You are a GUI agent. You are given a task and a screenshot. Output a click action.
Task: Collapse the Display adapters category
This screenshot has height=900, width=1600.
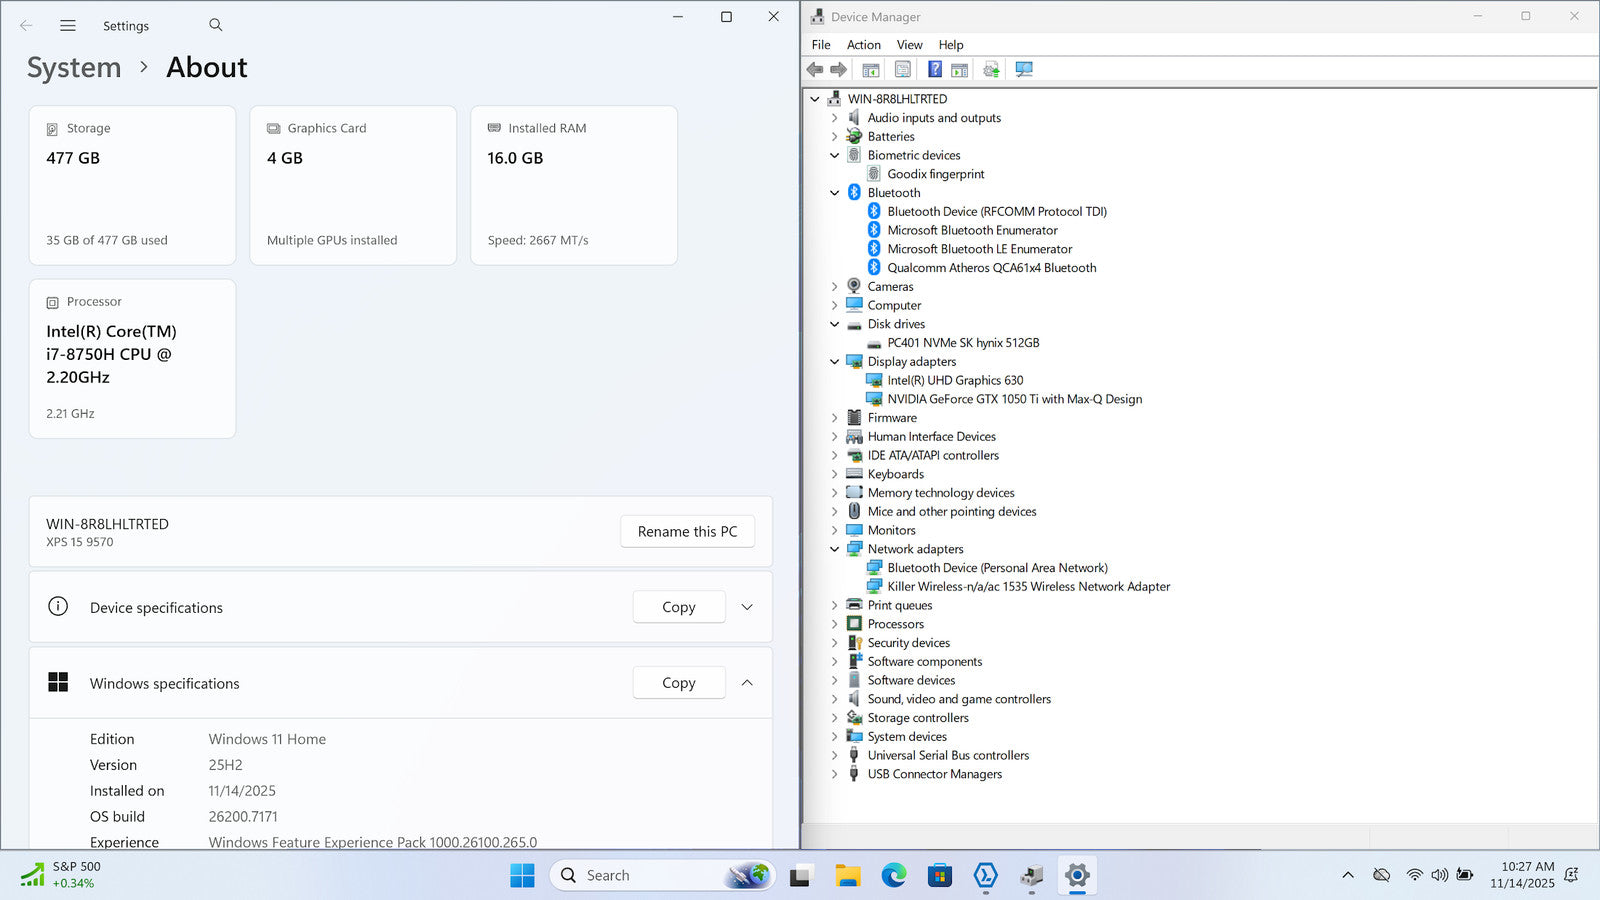835,362
